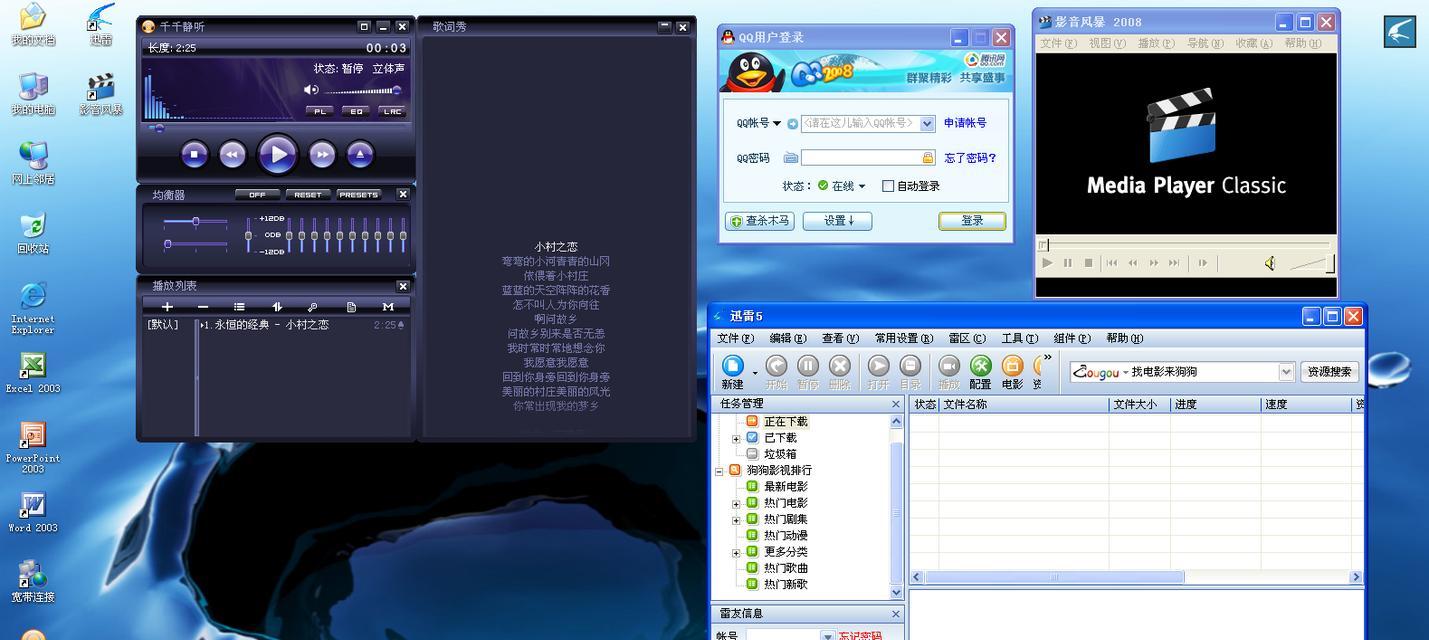1429x640 pixels.
Task: Open the Internet Explorer desktop icon
Action: point(33,308)
